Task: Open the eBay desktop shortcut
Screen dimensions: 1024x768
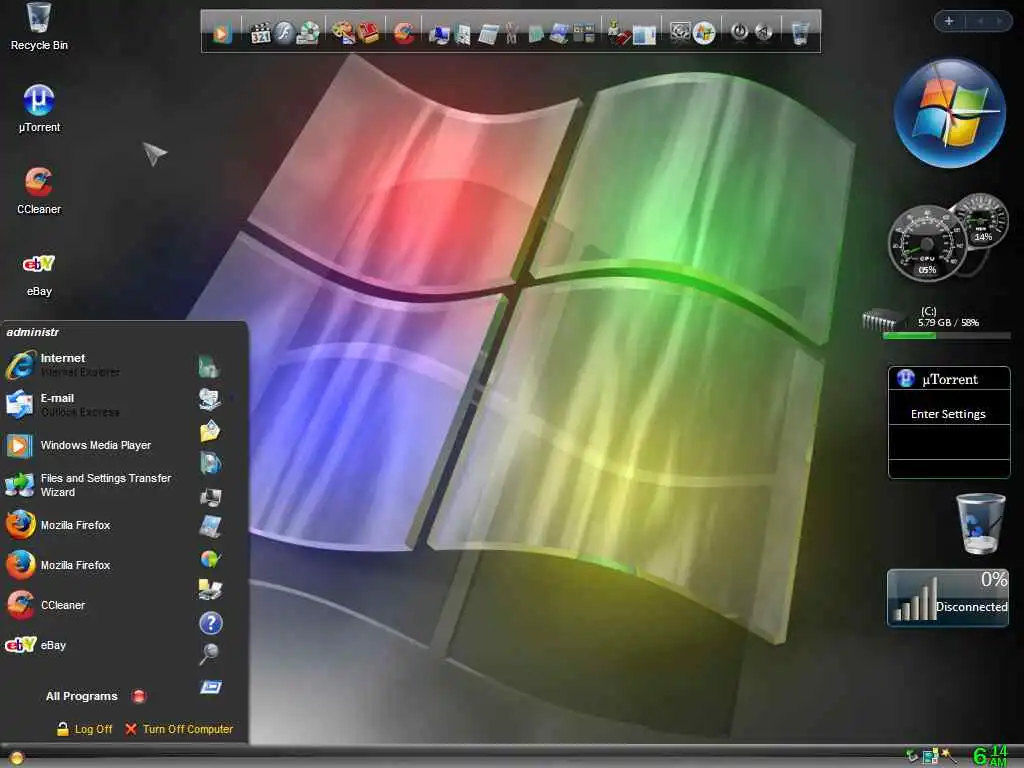Action: coord(39,274)
